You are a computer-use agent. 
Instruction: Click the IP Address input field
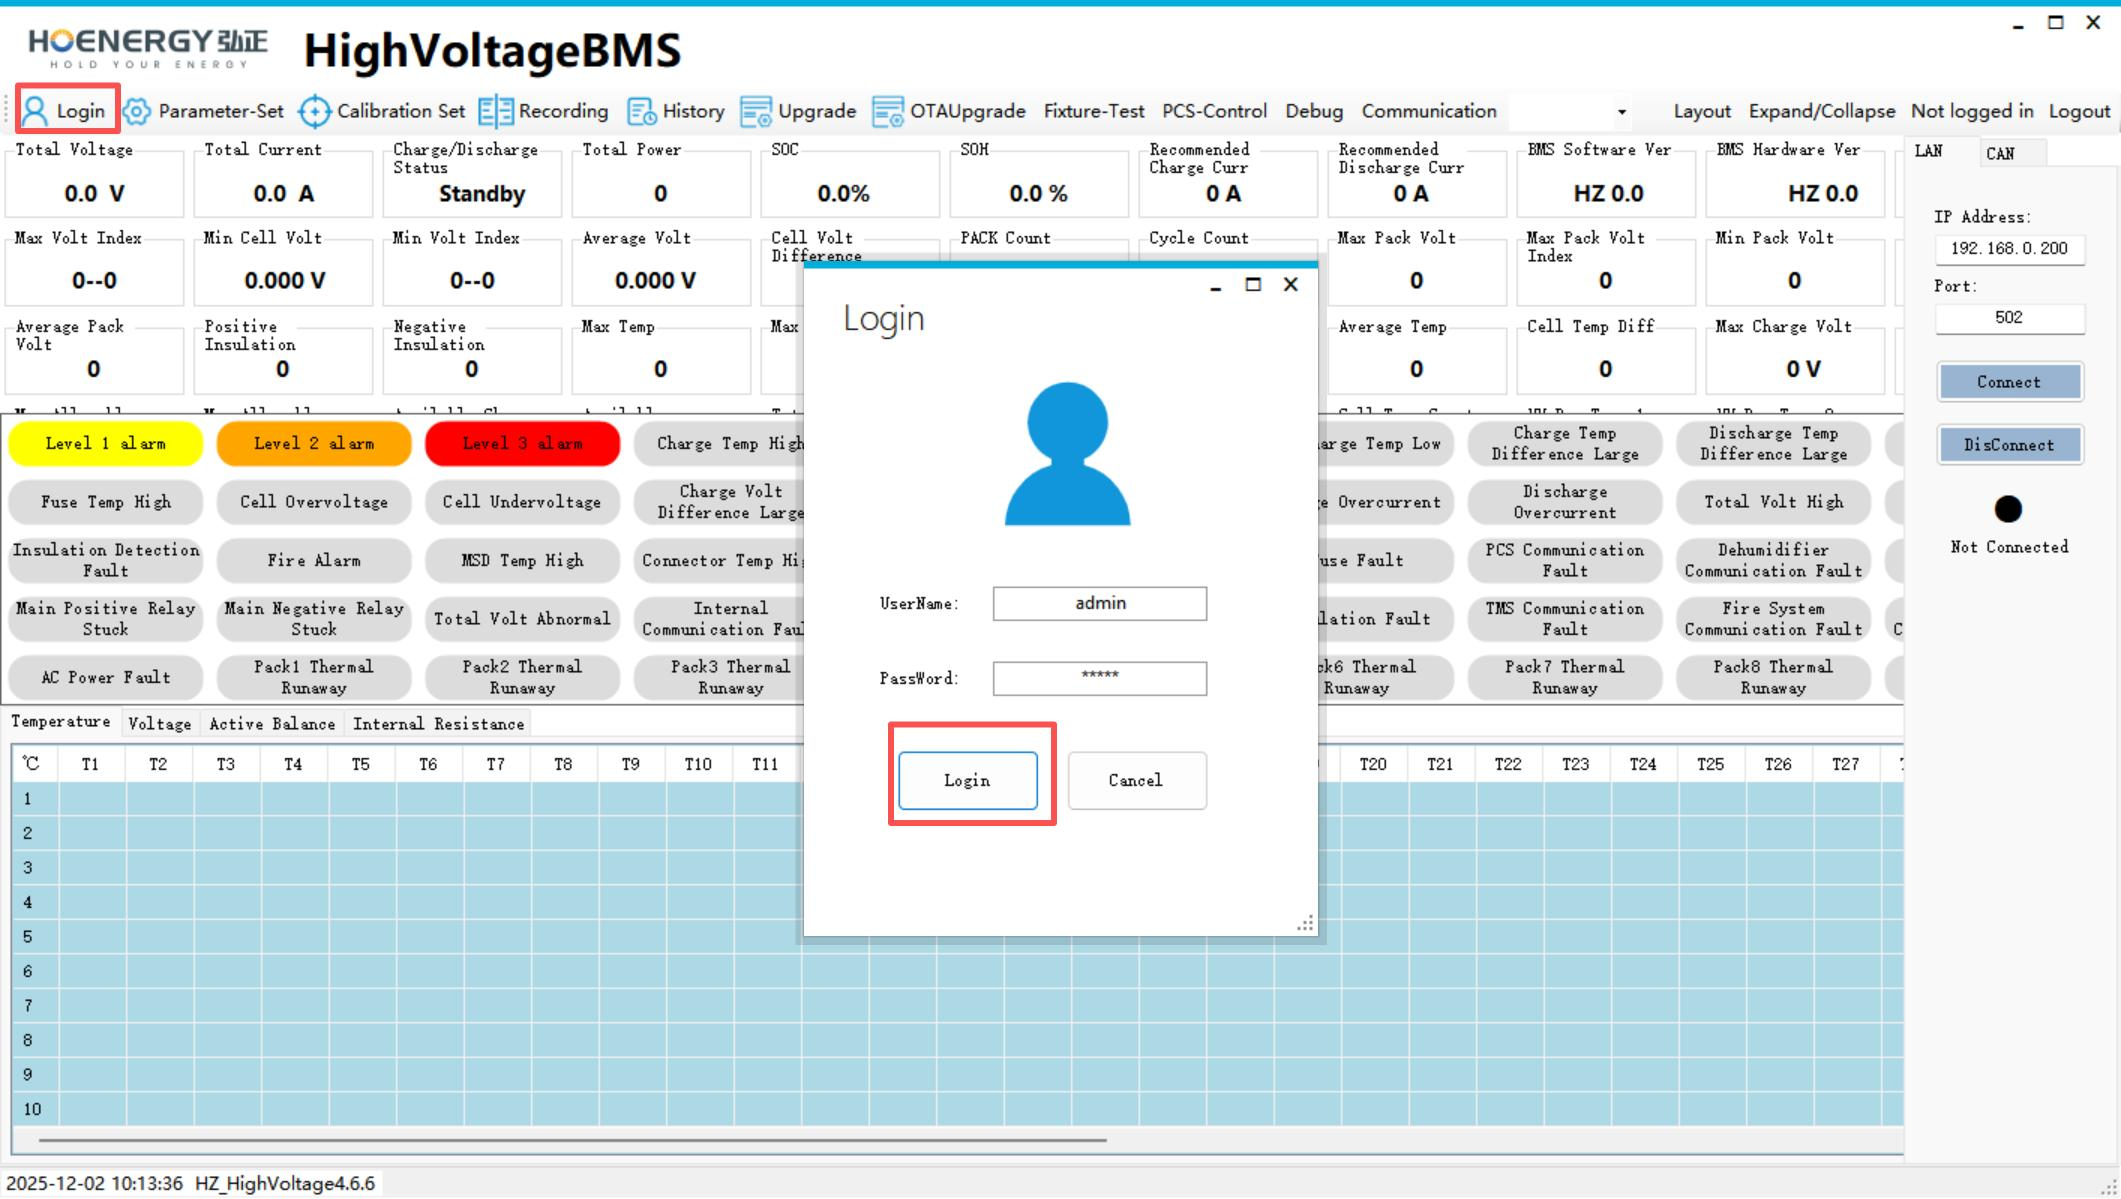click(x=2009, y=248)
